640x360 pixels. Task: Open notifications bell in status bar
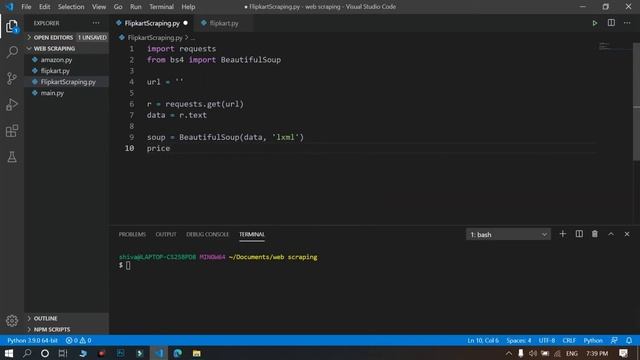629,340
